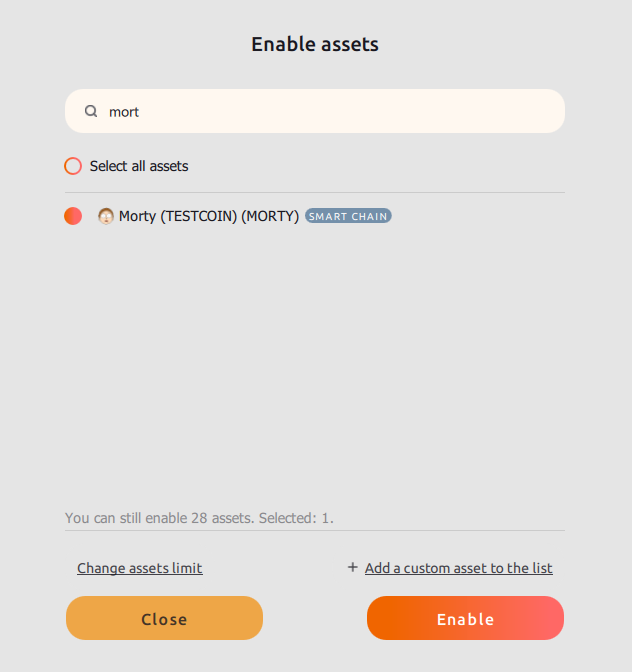
Task: Click the magnifier icon in the search box
Action: [91, 112]
